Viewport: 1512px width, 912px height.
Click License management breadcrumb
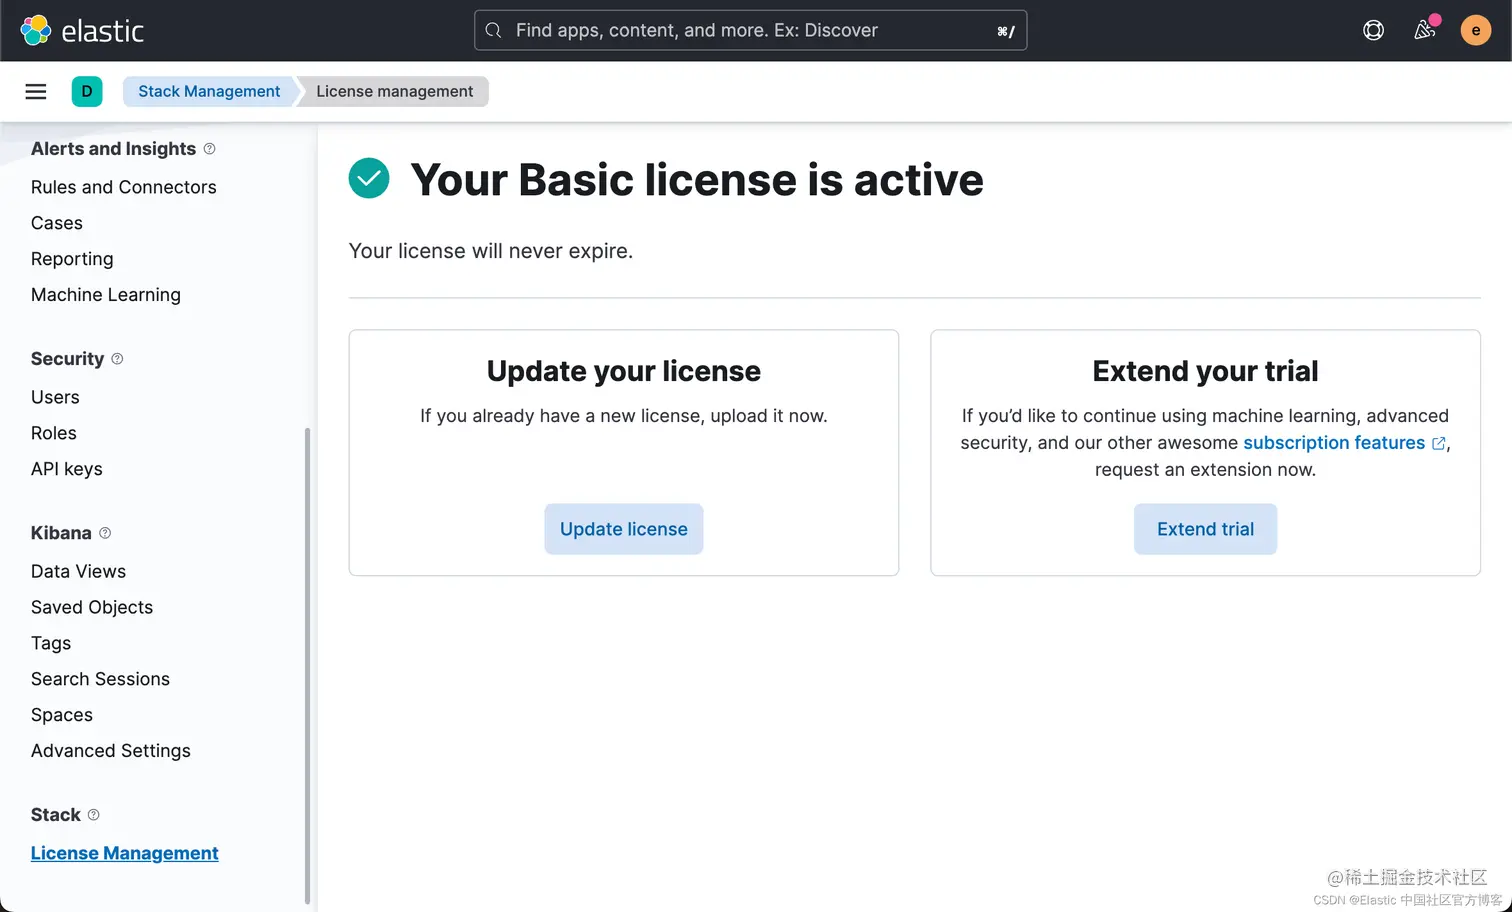tap(395, 91)
